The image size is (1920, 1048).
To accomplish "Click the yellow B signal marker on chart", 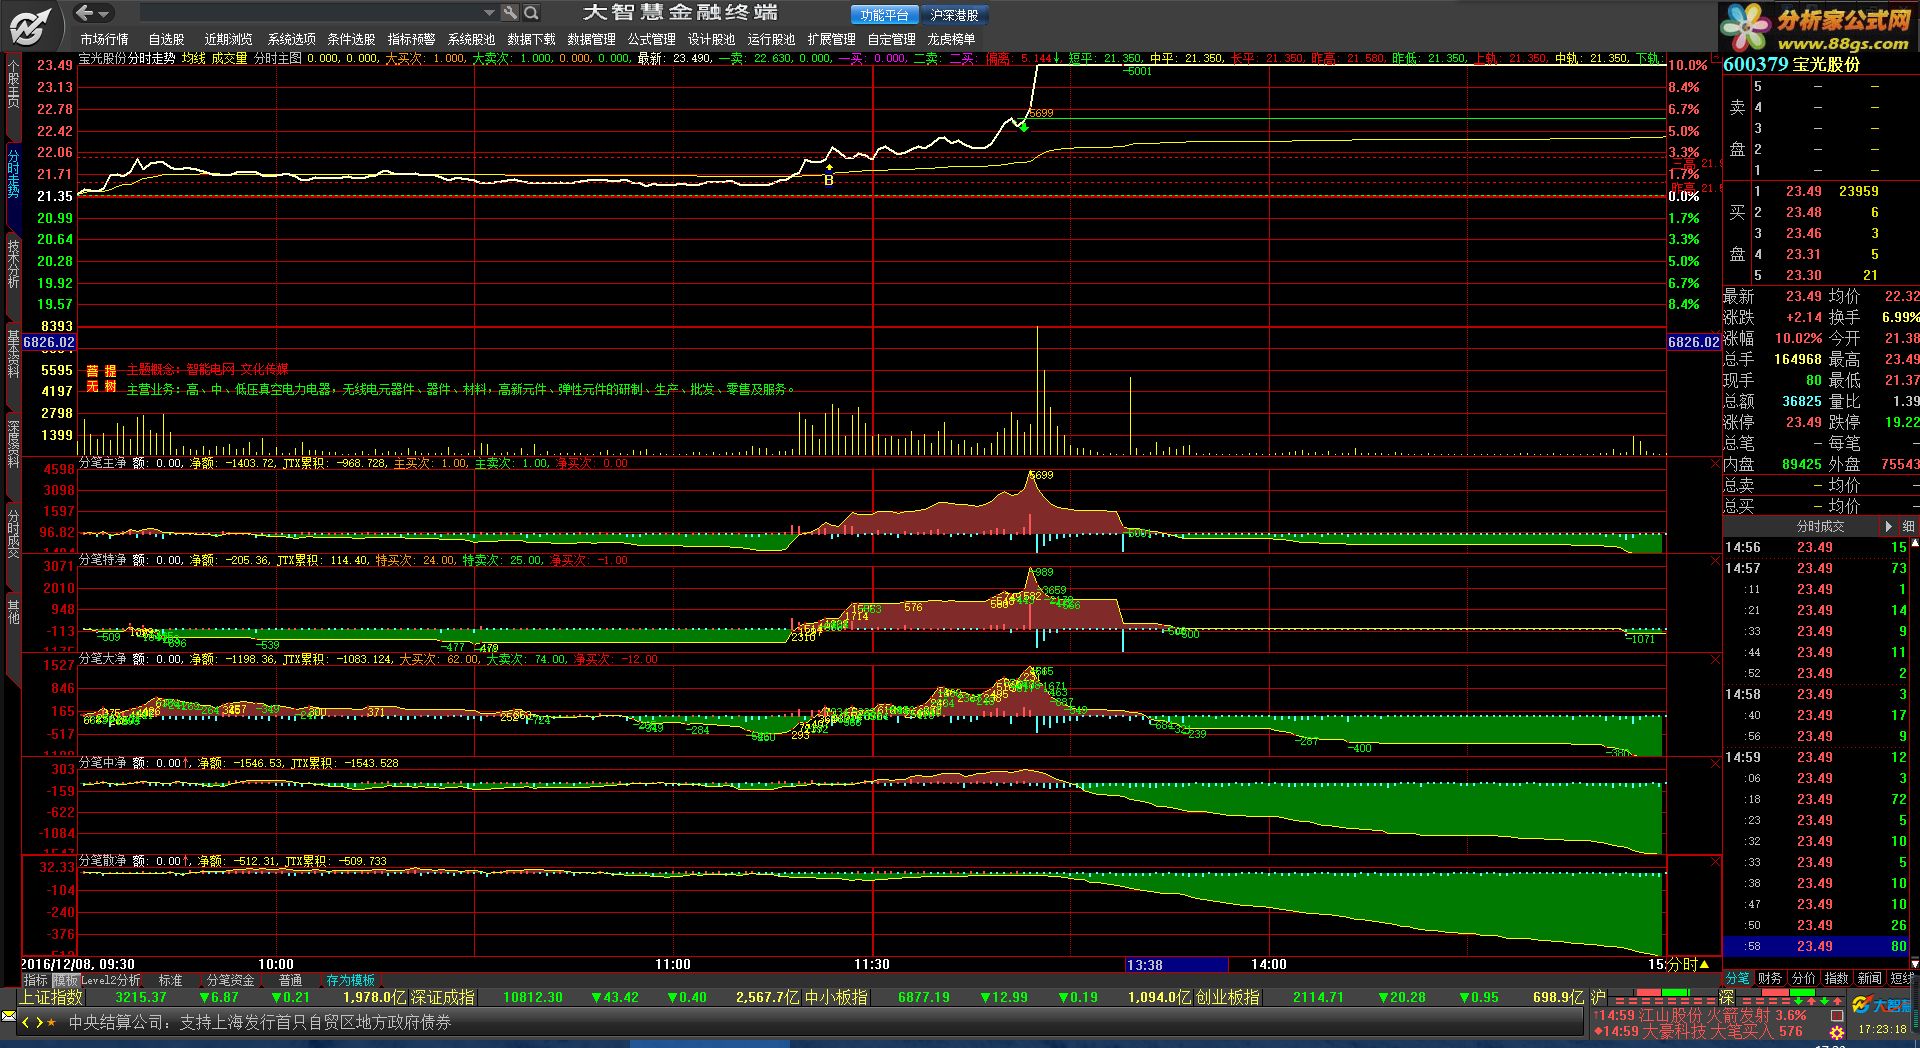I will pyautogui.click(x=828, y=180).
